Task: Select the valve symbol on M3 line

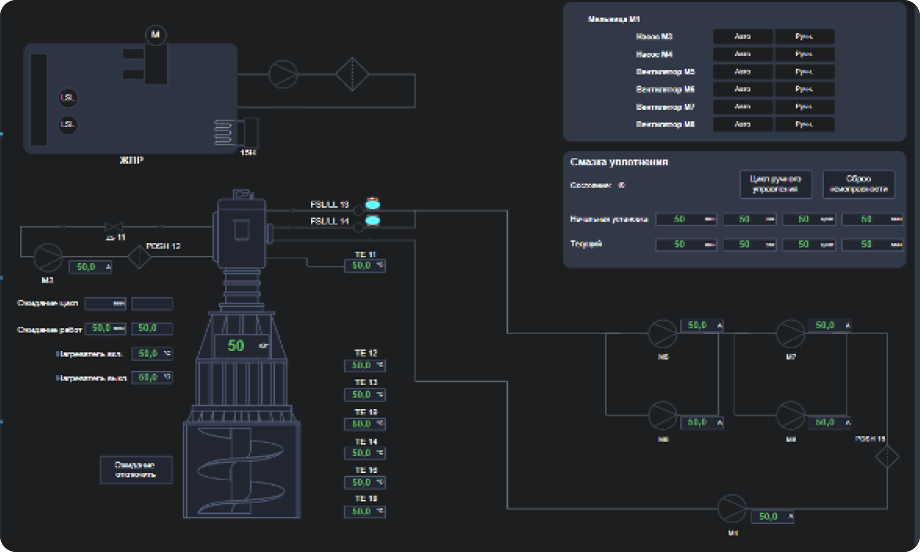Action: [x=114, y=227]
